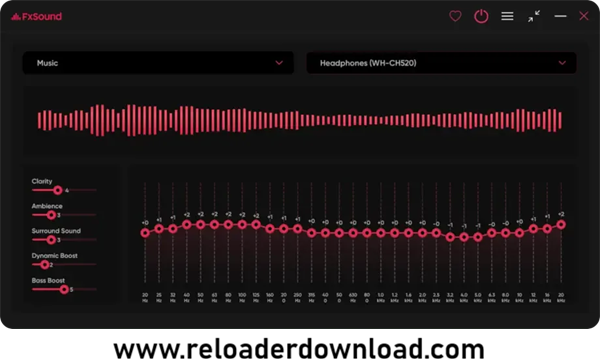Select the 25 Hz equalizer band handle

point(159,229)
